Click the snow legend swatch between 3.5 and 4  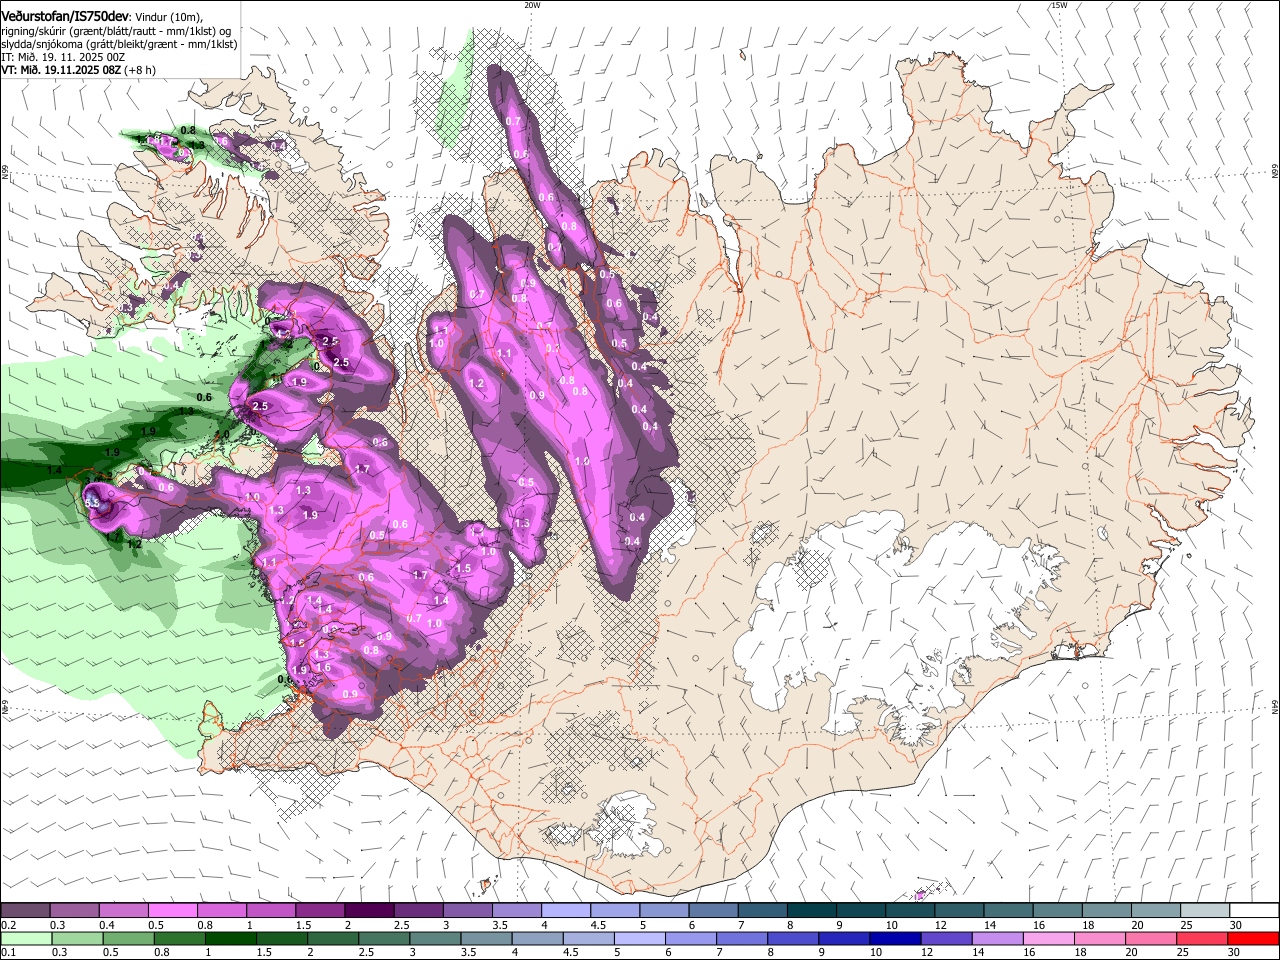point(517,910)
